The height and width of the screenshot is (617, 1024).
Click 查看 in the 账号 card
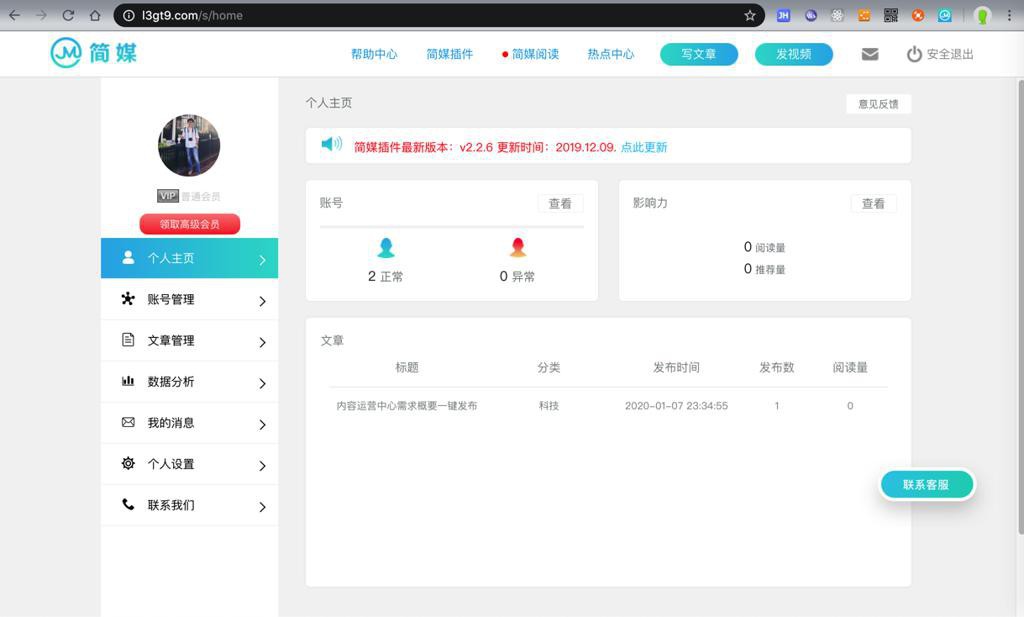coord(560,203)
